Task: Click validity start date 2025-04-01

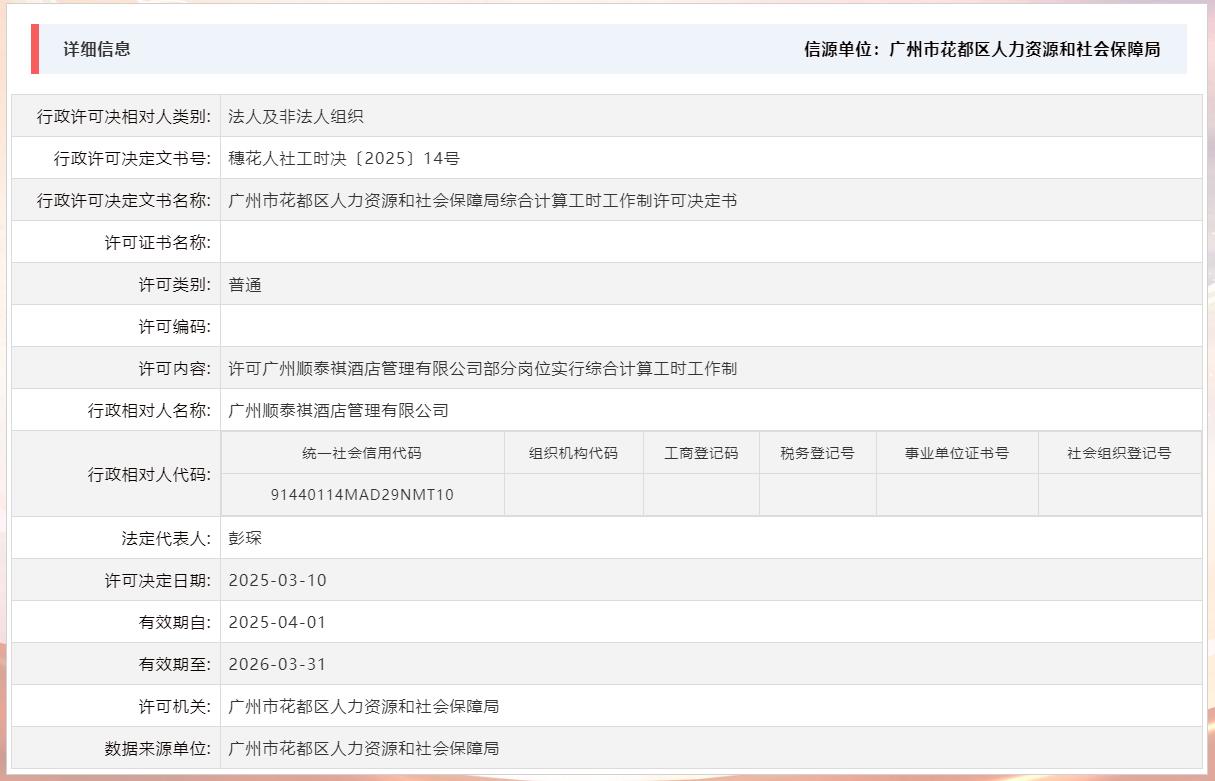Action: (x=277, y=621)
